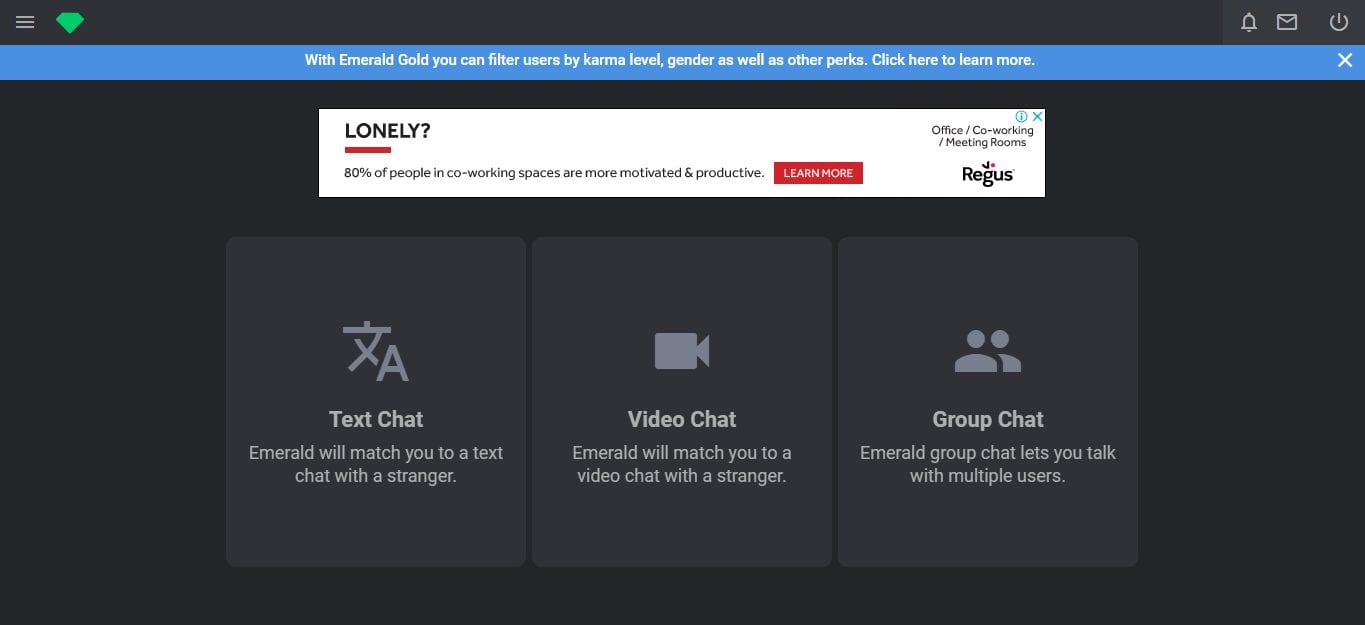
Task: Select the Group Chat heading
Action: (987, 419)
